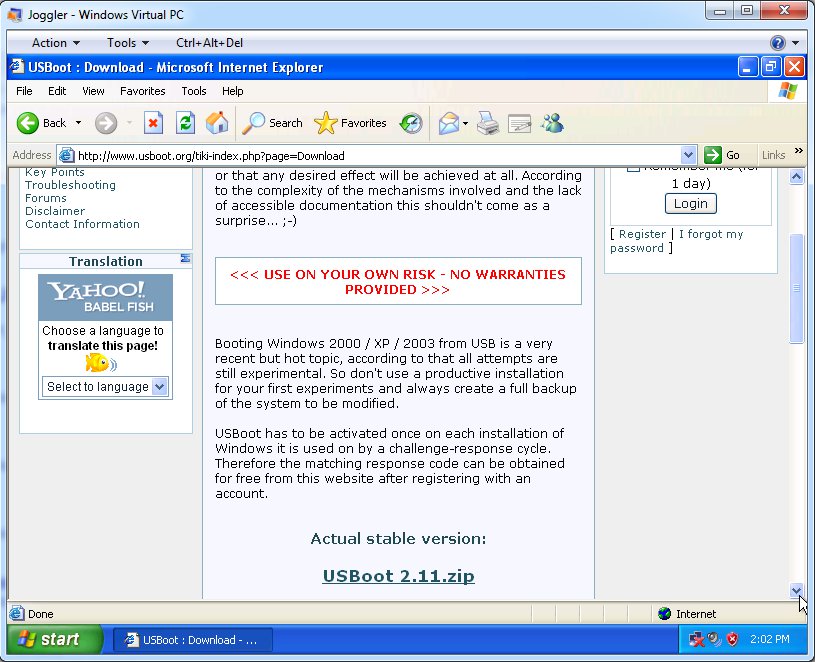Screen dimensions: 815x662
Task: Click the IE title bar page icon
Action: (x=17, y=67)
